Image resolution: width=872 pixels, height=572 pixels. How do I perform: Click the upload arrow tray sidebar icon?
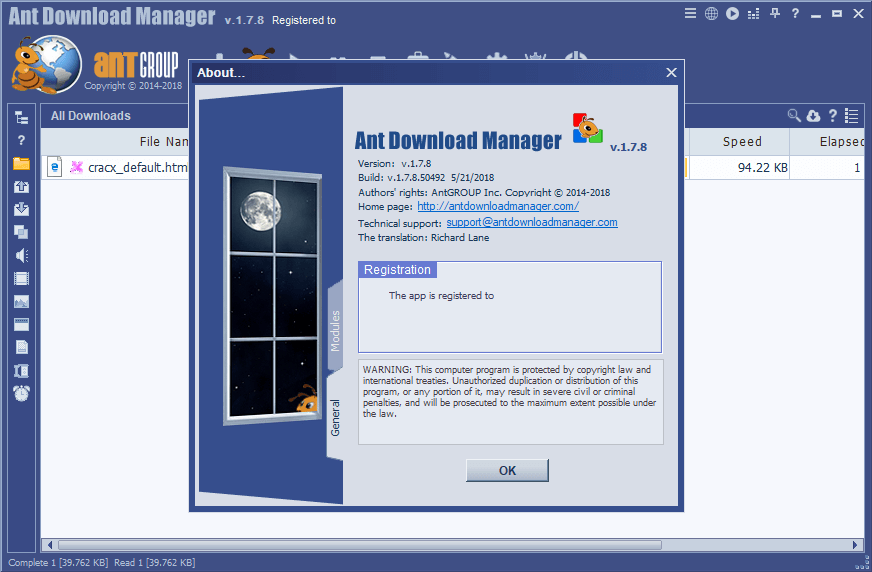tap(21, 186)
